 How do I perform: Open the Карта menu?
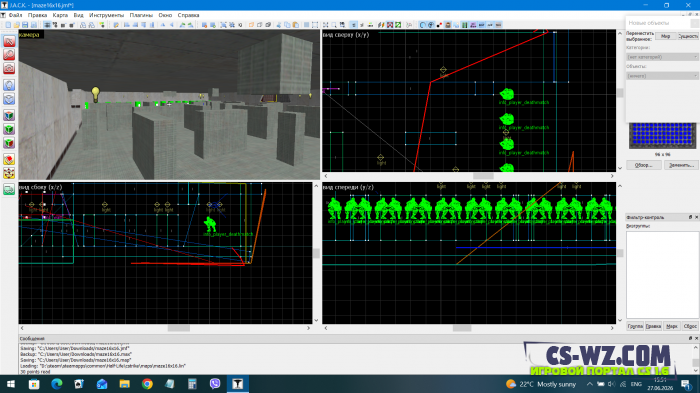[60, 15]
